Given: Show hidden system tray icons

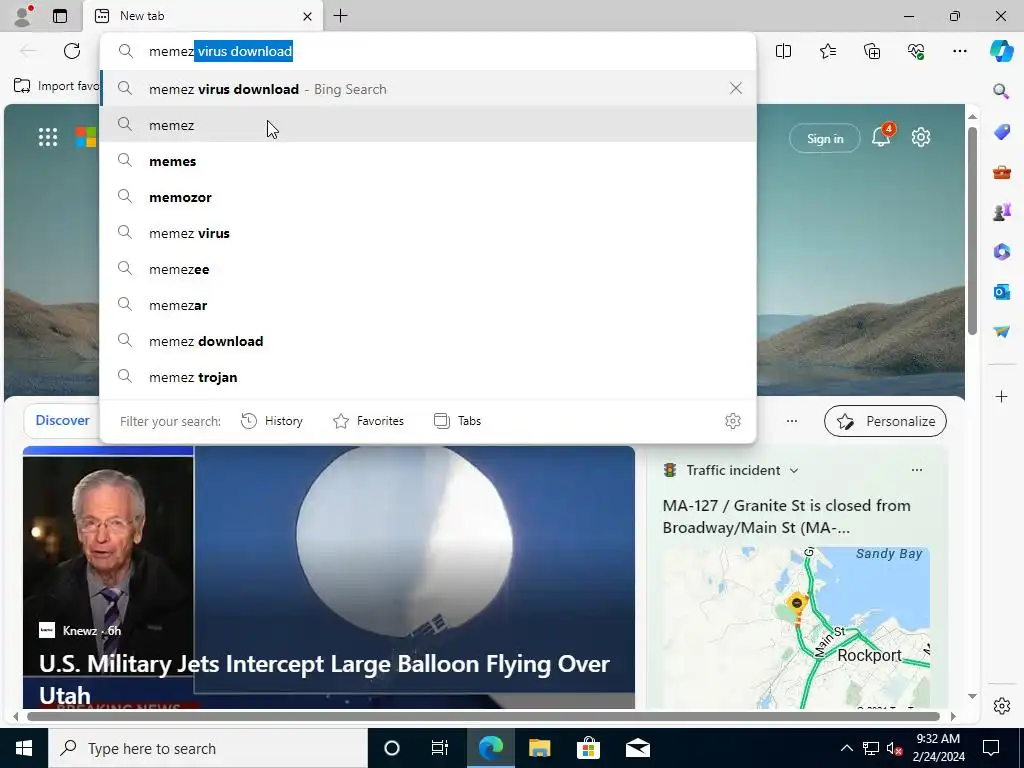Looking at the screenshot, I should [846, 748].
